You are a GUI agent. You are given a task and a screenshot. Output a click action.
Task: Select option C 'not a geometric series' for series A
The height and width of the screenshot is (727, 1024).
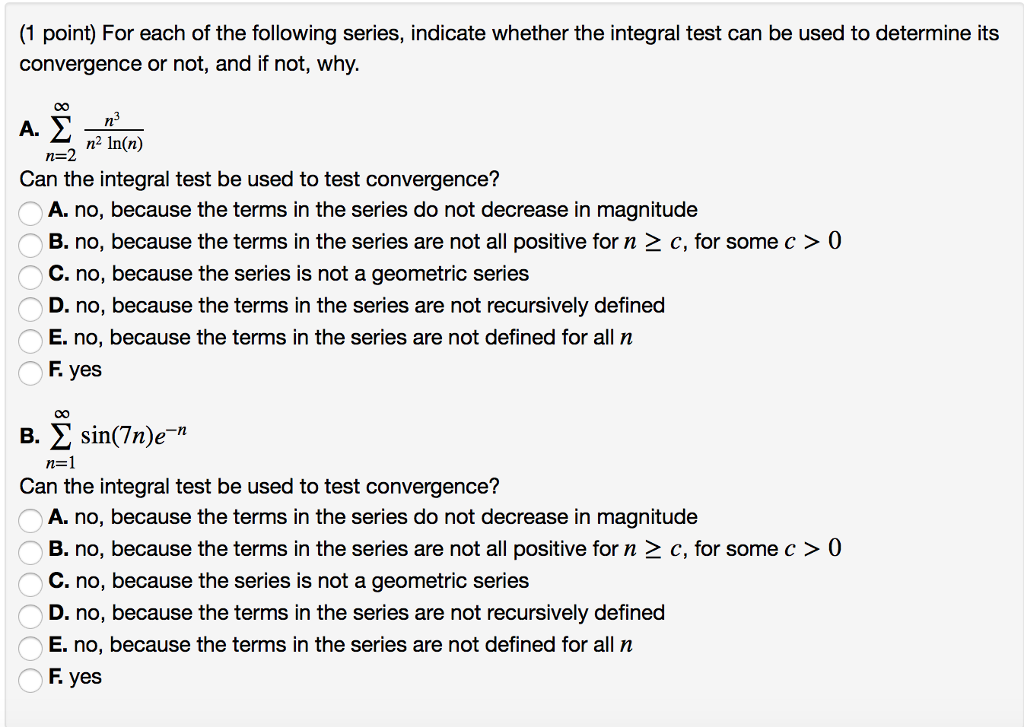tap(29, 273)
